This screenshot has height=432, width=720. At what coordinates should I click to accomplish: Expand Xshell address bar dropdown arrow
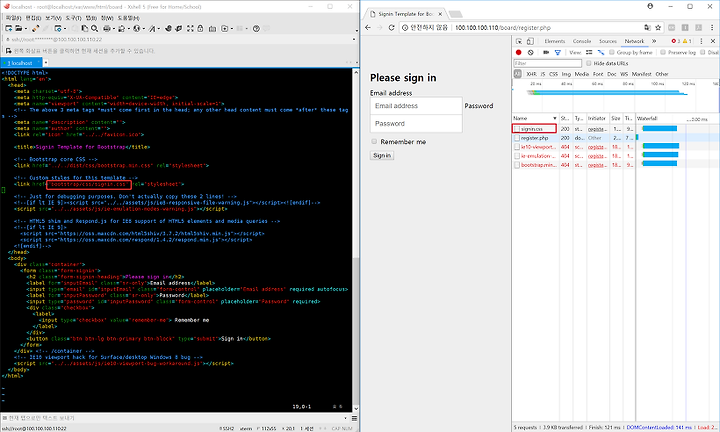pyautogui.click(x=354, y=39)
